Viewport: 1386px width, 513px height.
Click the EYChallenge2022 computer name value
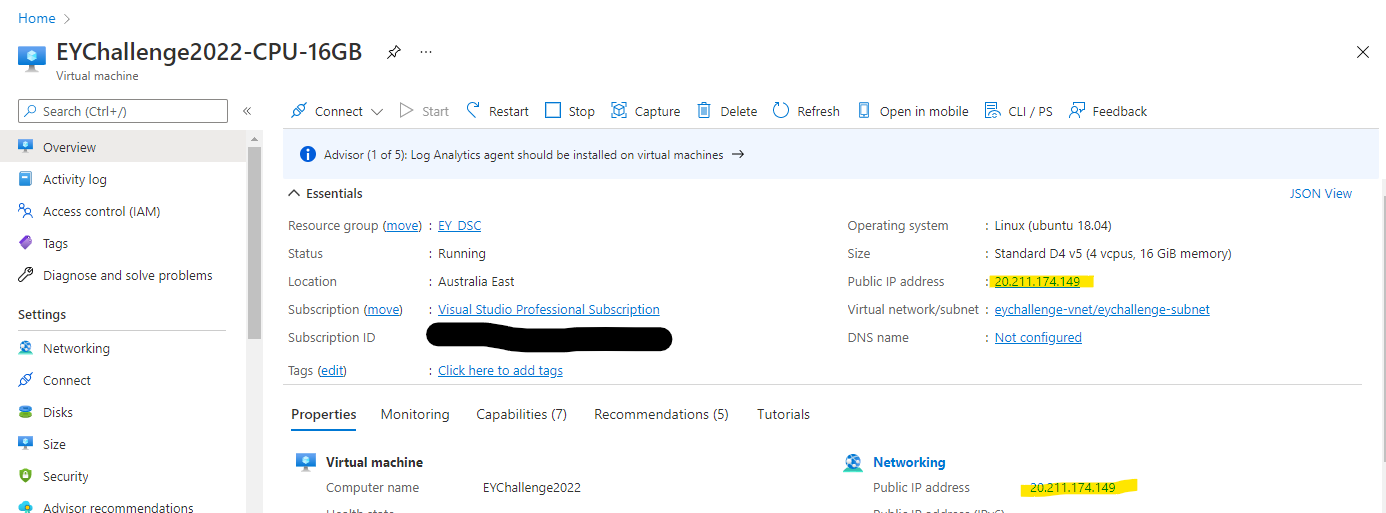coord(531,487)
